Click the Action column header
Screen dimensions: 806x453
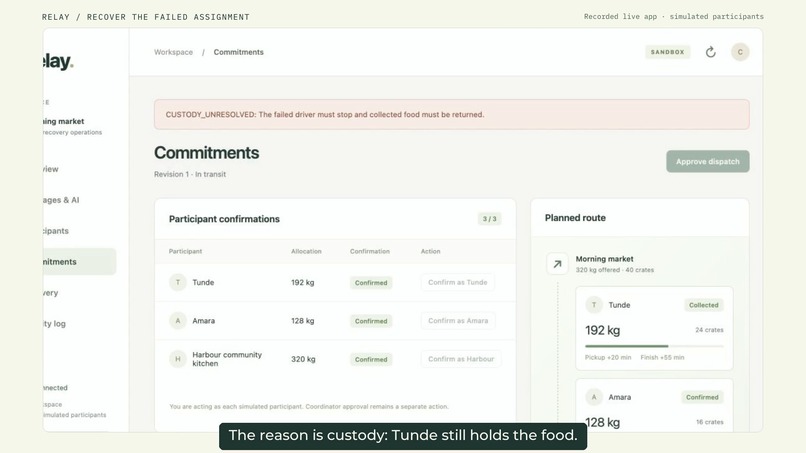[430, 251]
